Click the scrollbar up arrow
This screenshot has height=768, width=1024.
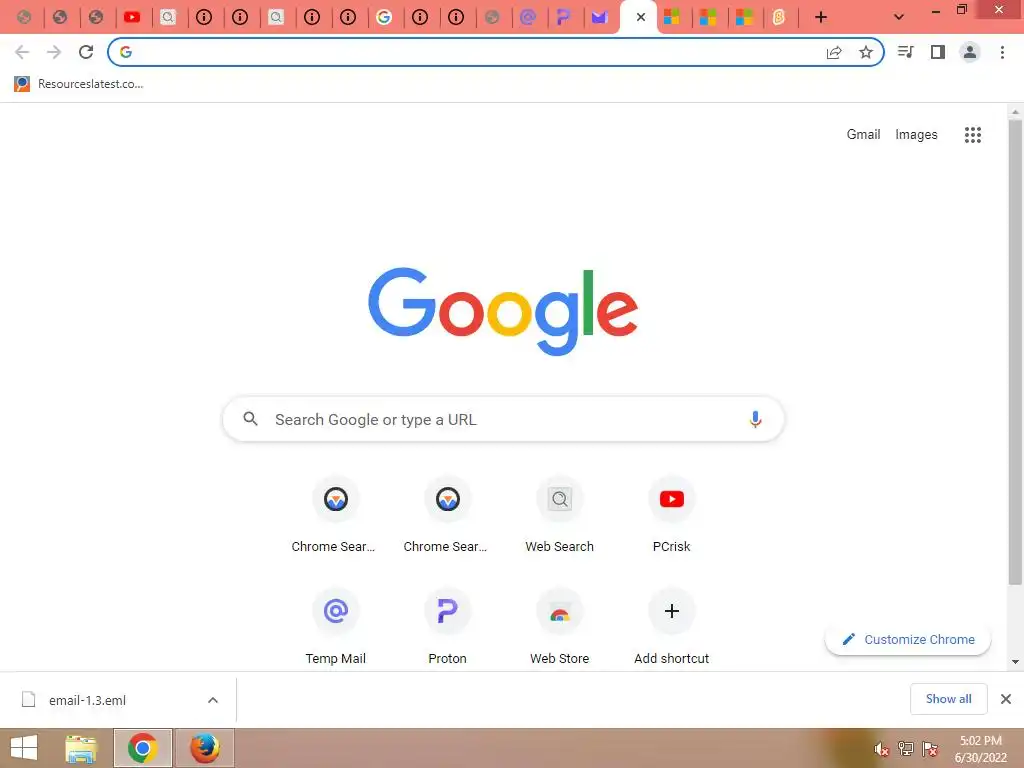(x=1015, y=112)
